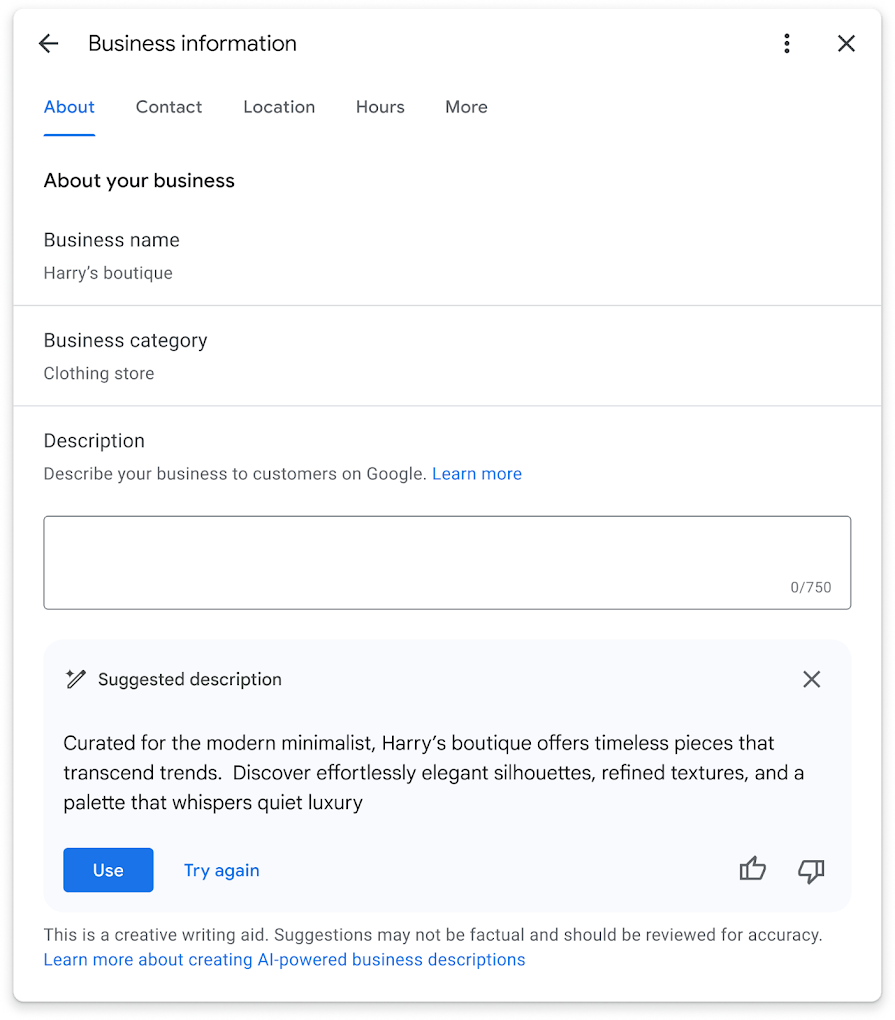The image size is (895, 1020).
Task: Use the suggested description
Action: click(x=108, y=870)
